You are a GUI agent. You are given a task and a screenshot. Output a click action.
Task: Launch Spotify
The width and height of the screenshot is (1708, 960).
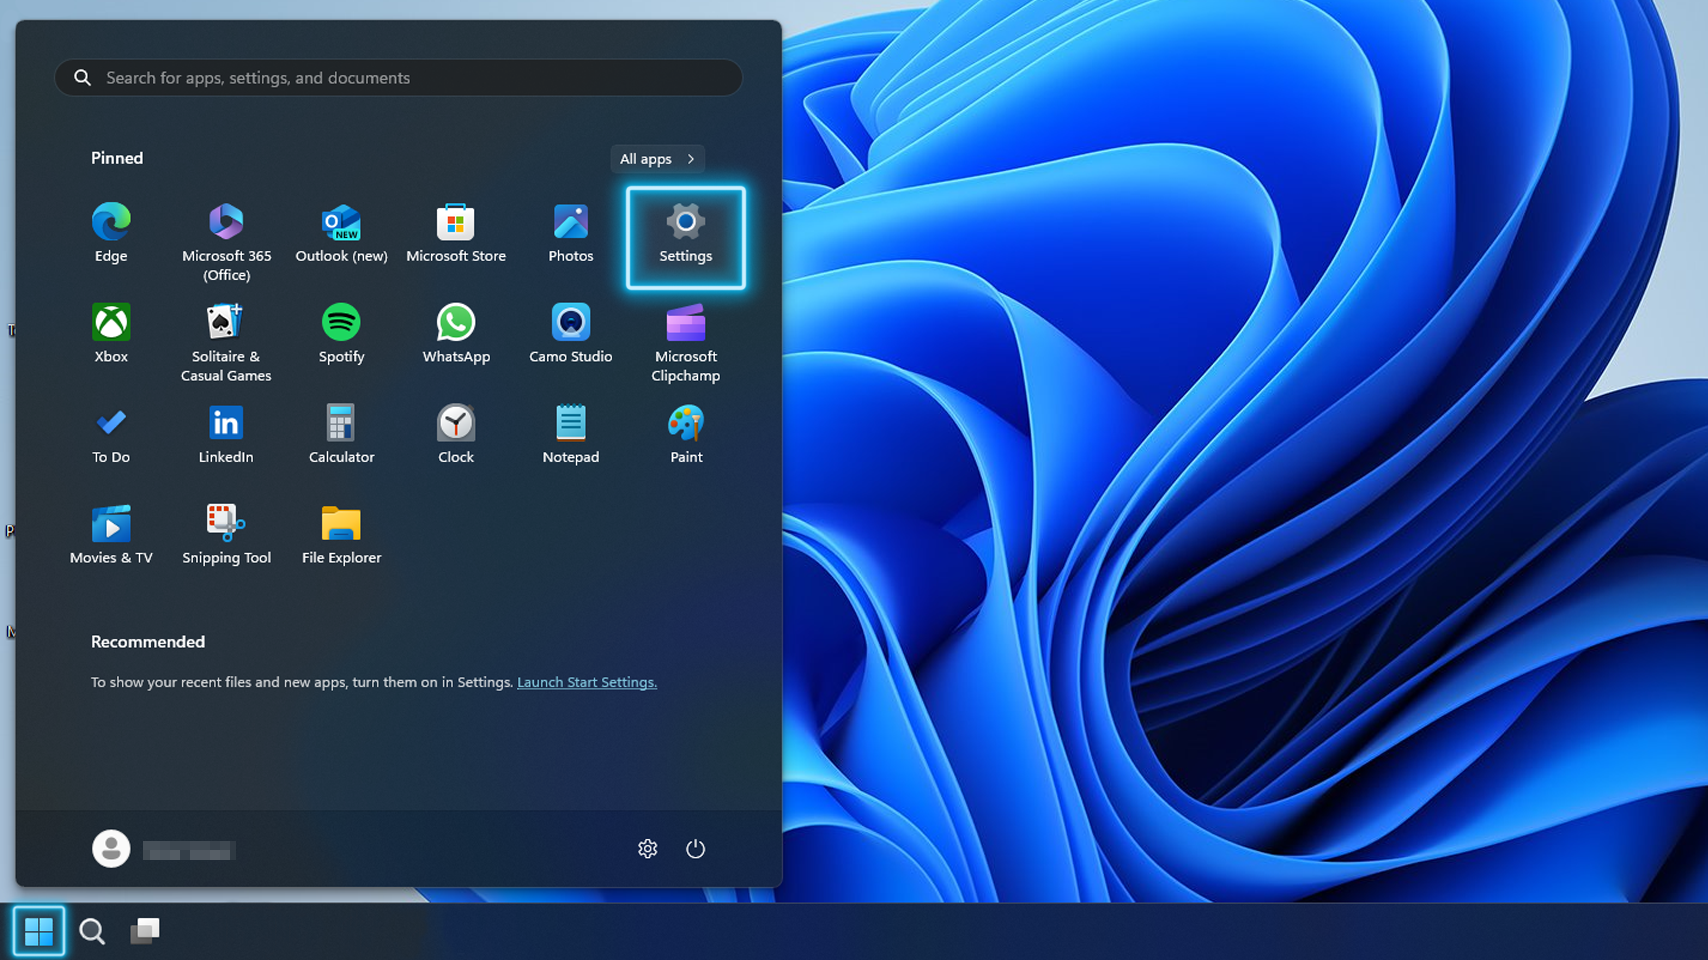tap(341, 334)
